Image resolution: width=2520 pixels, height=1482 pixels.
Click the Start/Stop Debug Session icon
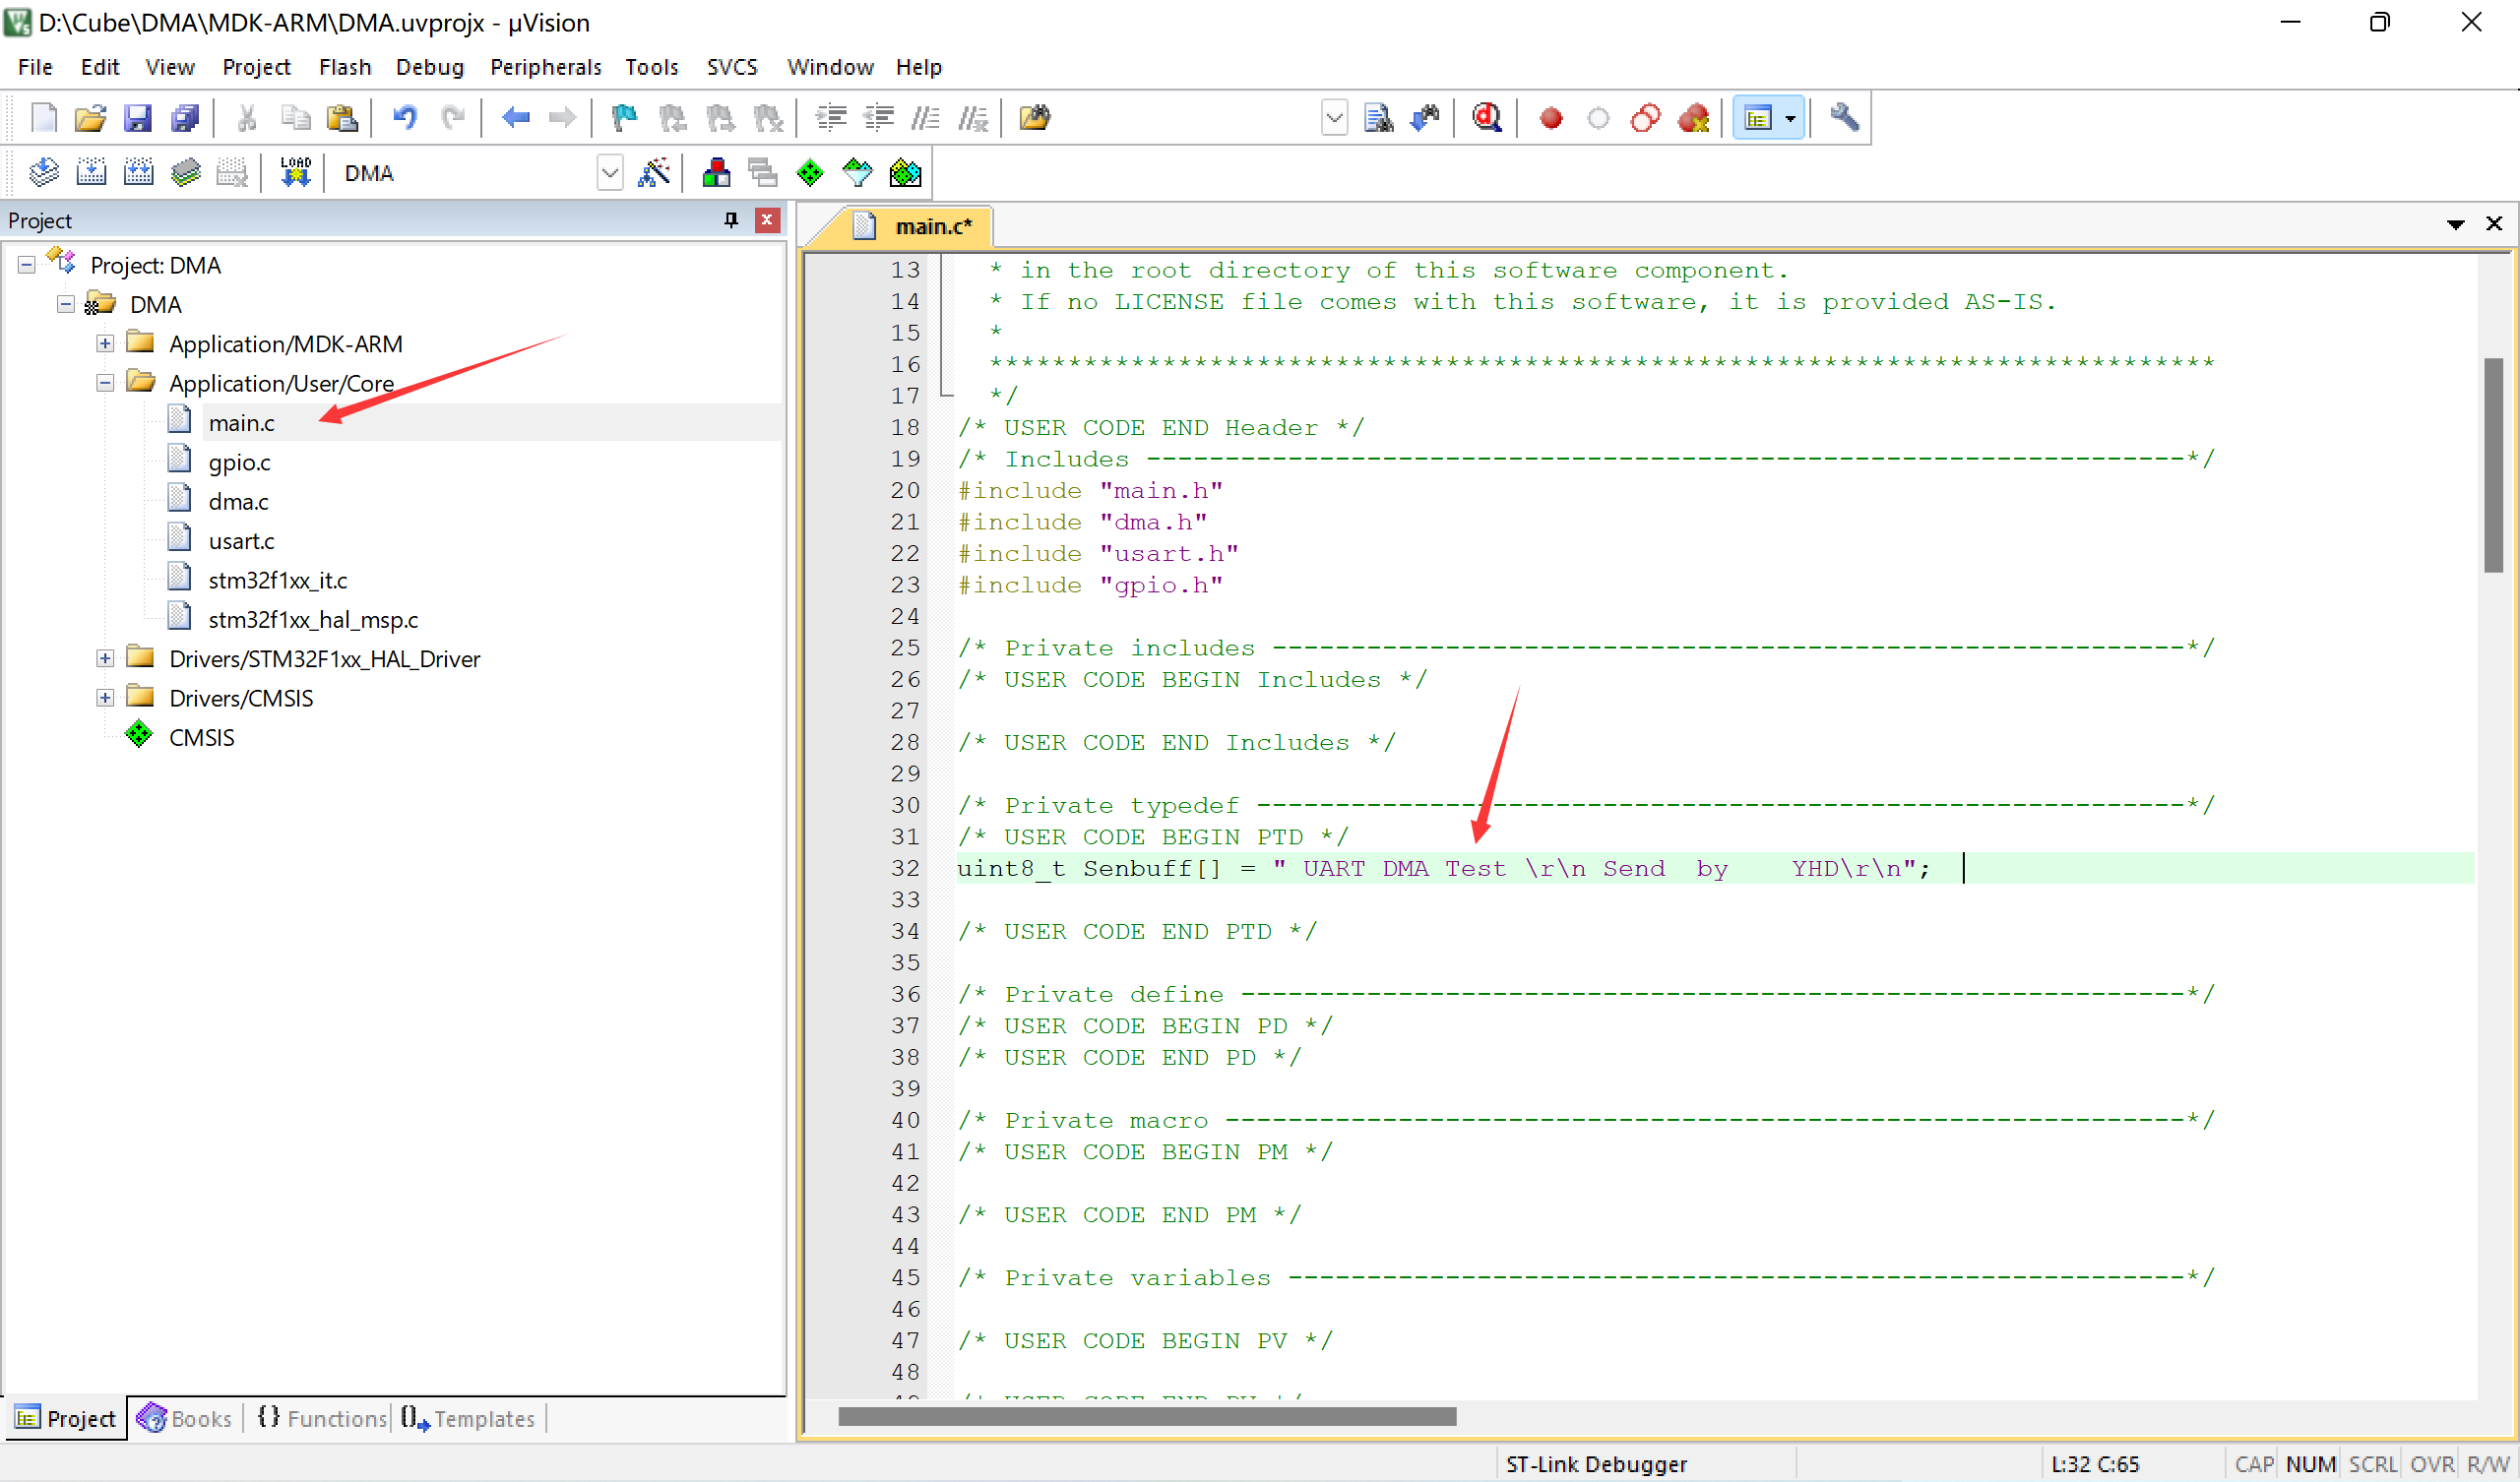click(x=1486, y=118)
